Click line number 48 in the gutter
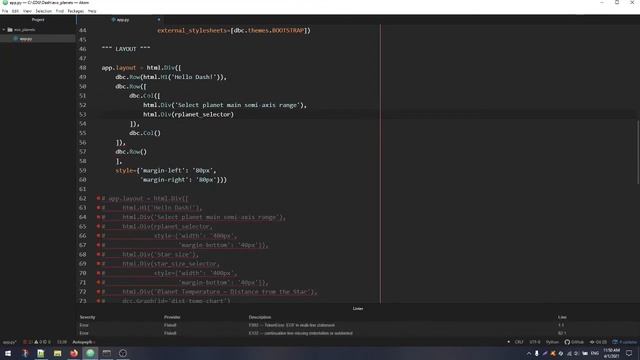This screenshot has height=360, width=640. [x=83, y=68]
